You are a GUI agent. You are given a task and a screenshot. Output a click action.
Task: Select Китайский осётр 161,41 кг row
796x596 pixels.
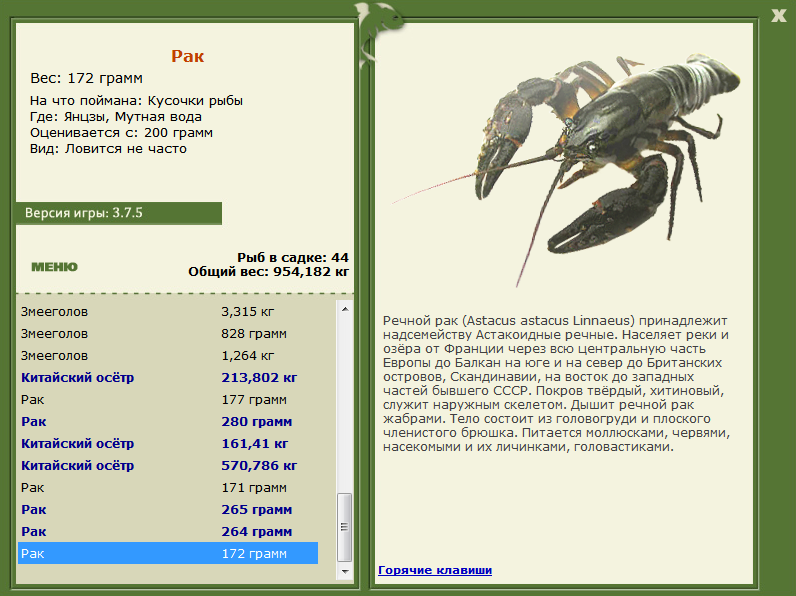tap(168, 444)
